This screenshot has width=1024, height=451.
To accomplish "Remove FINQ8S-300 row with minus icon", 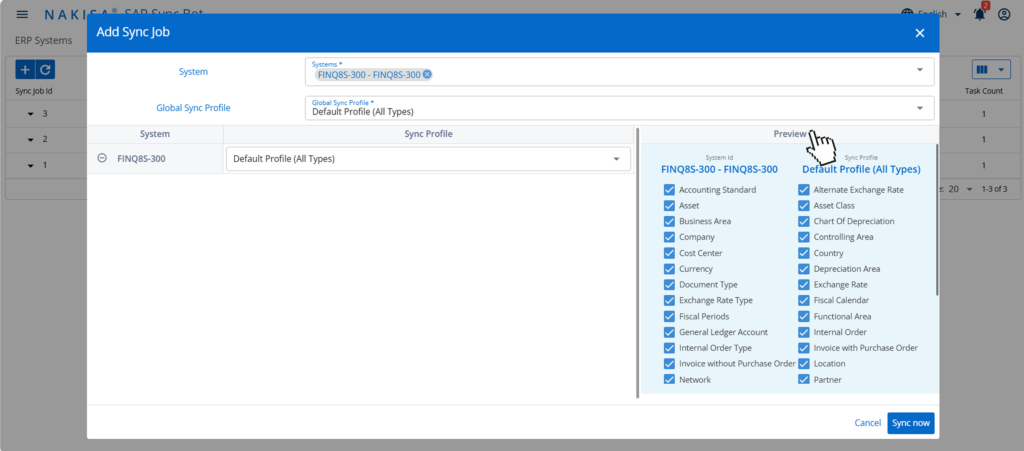I will click(x=102, y=158).
